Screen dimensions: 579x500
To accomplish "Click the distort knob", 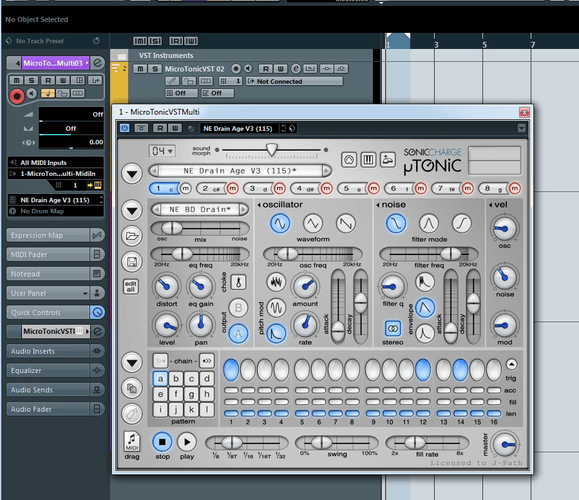I will pos(167,286).
